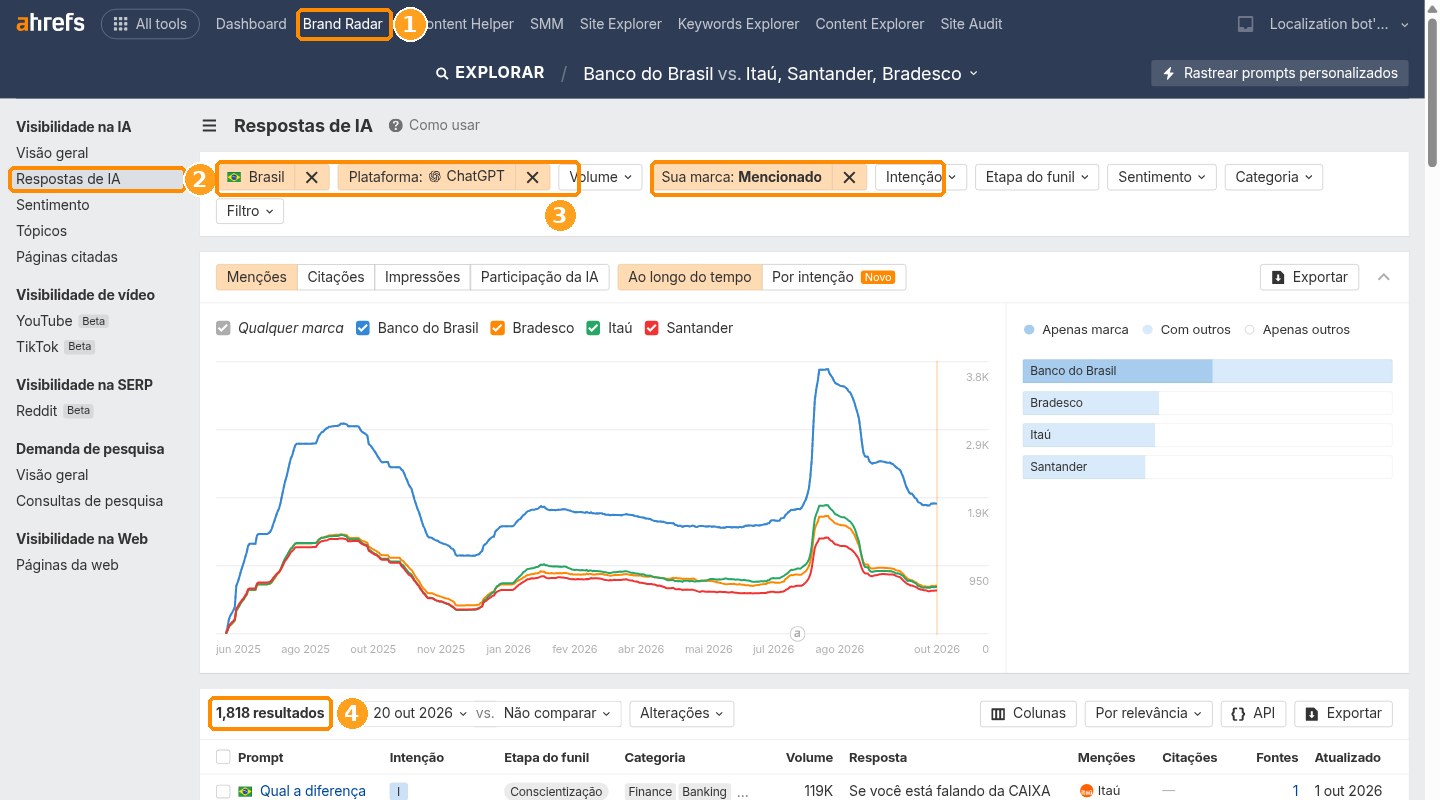1440x800 pixels.
Task: Open the Não comparar dropdown
Action: point(557,713)
